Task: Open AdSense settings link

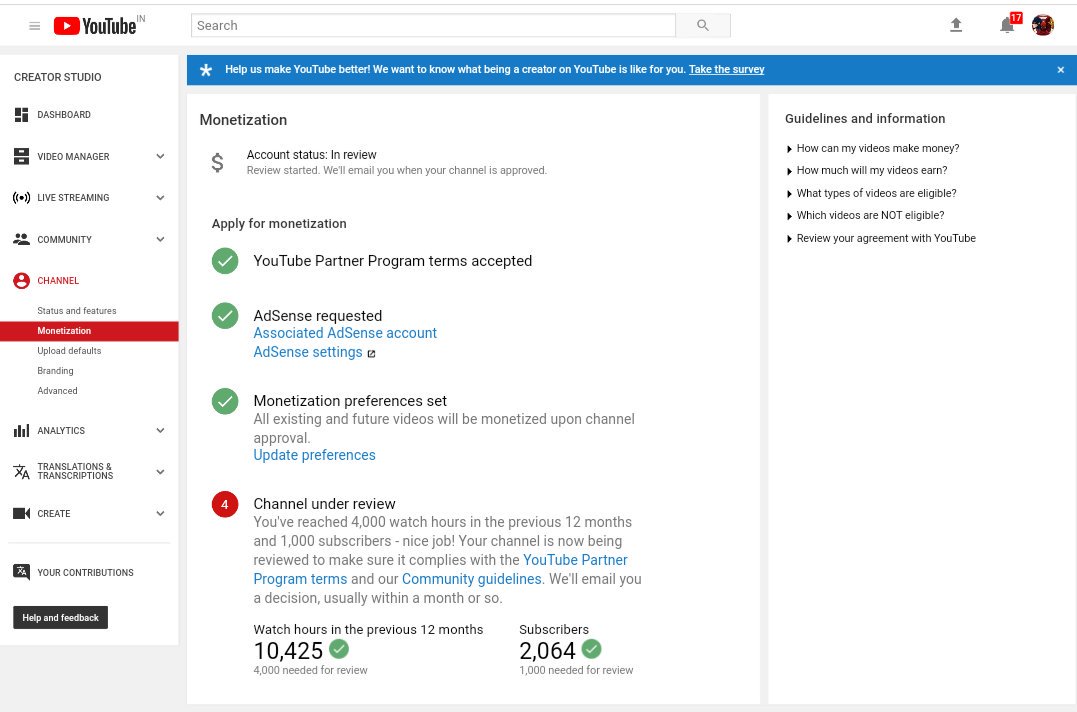Action: [x=308, y=352]
